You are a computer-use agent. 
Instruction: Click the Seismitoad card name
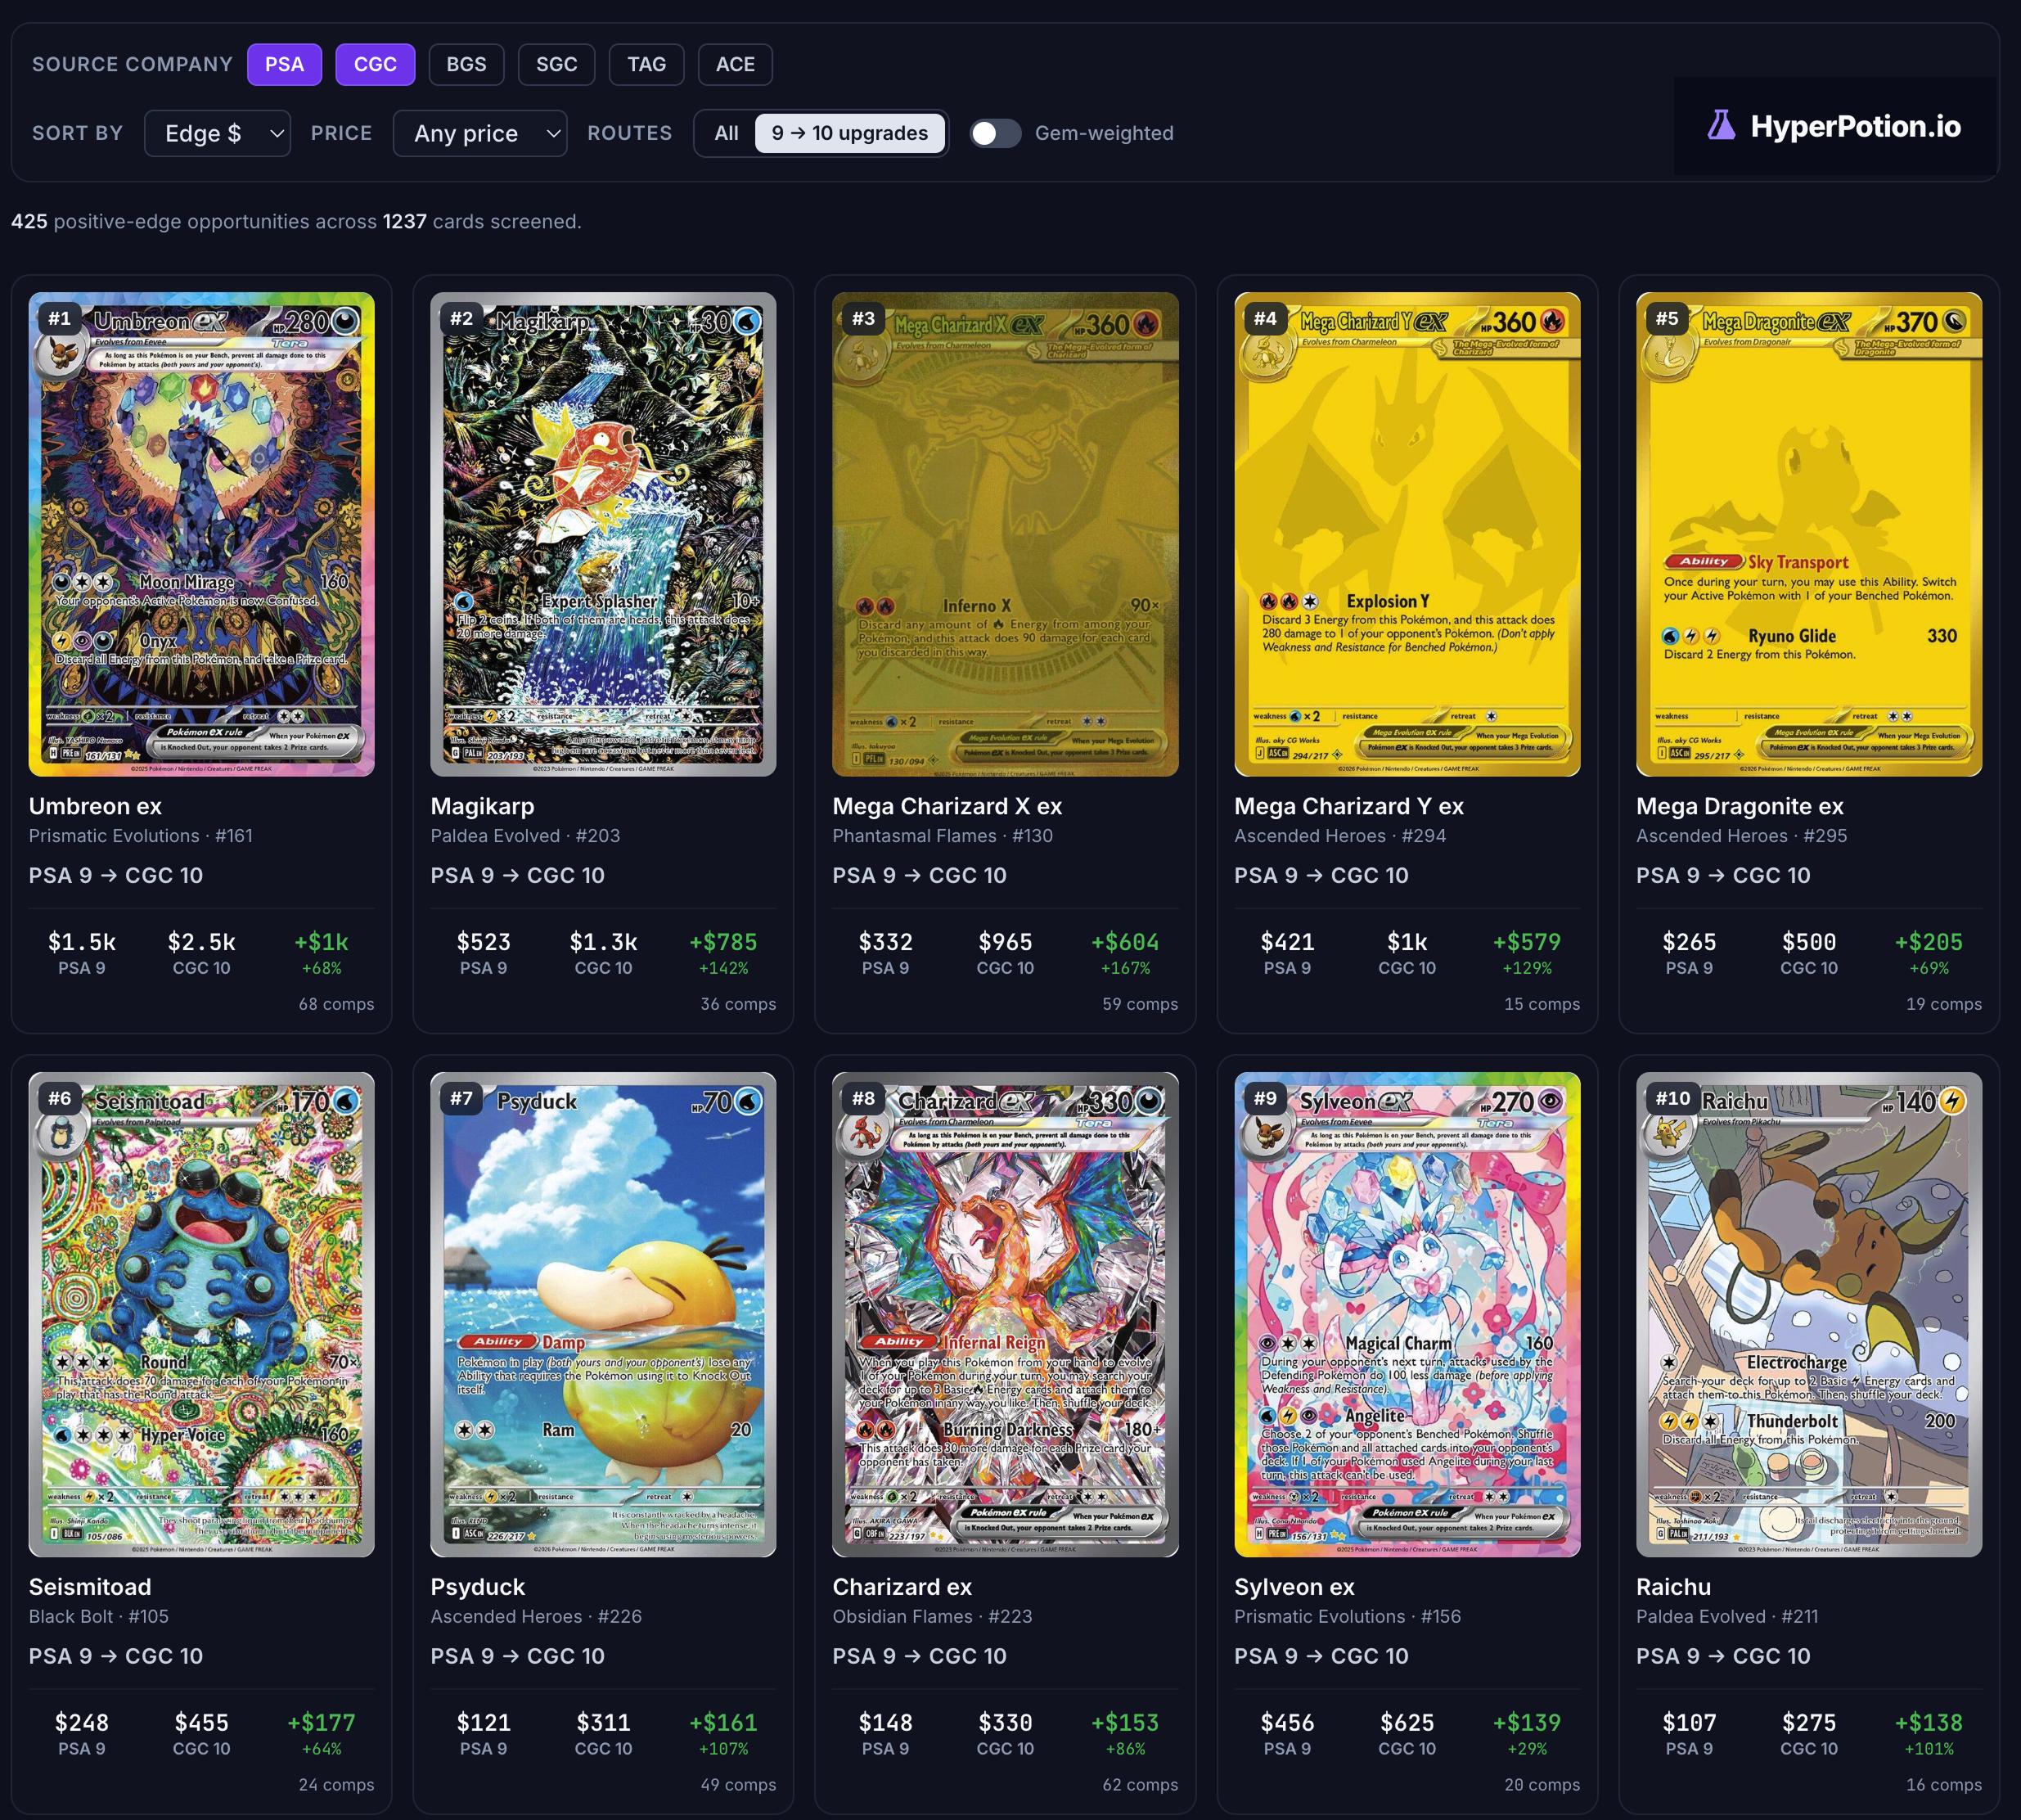point(90,1587)
